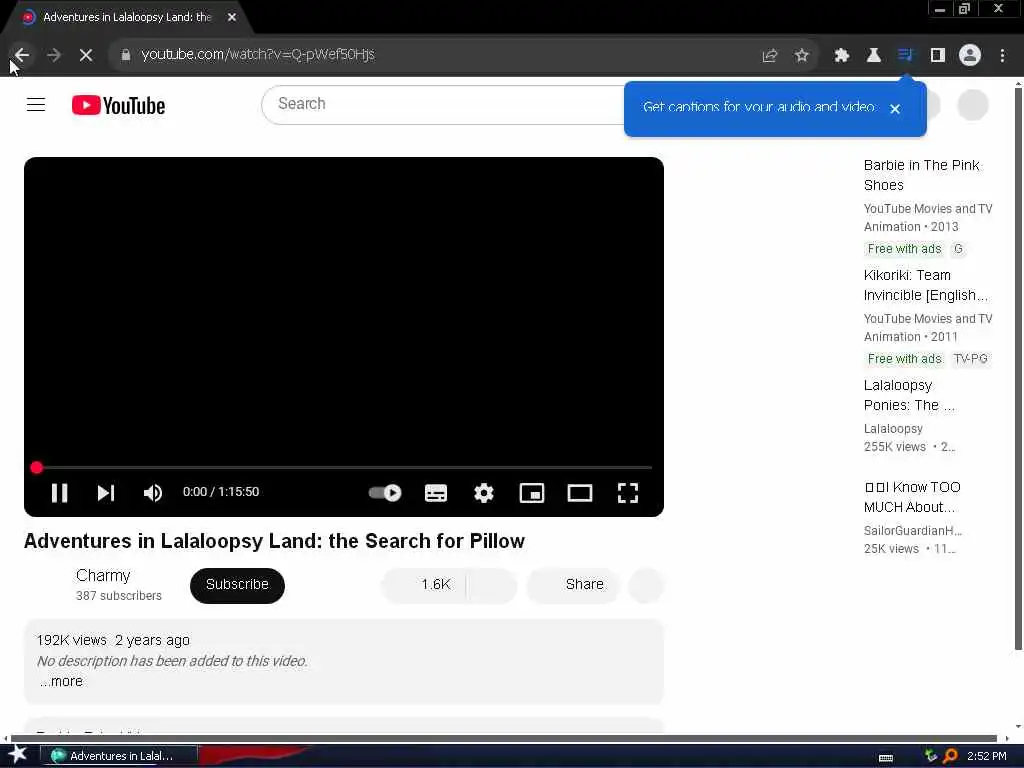Toggle subtitles/closed captions

coord(436,492)
